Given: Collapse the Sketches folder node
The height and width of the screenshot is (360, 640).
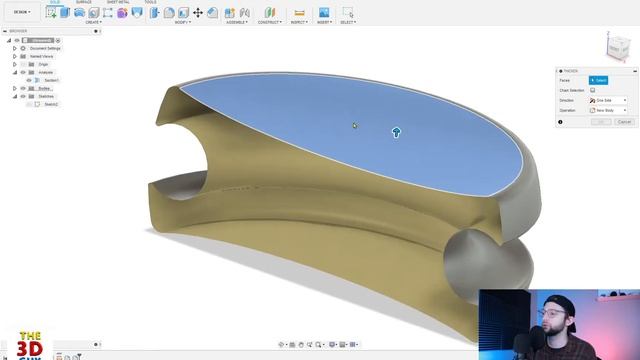Looking at the screenshot, I should coord(15,96).
